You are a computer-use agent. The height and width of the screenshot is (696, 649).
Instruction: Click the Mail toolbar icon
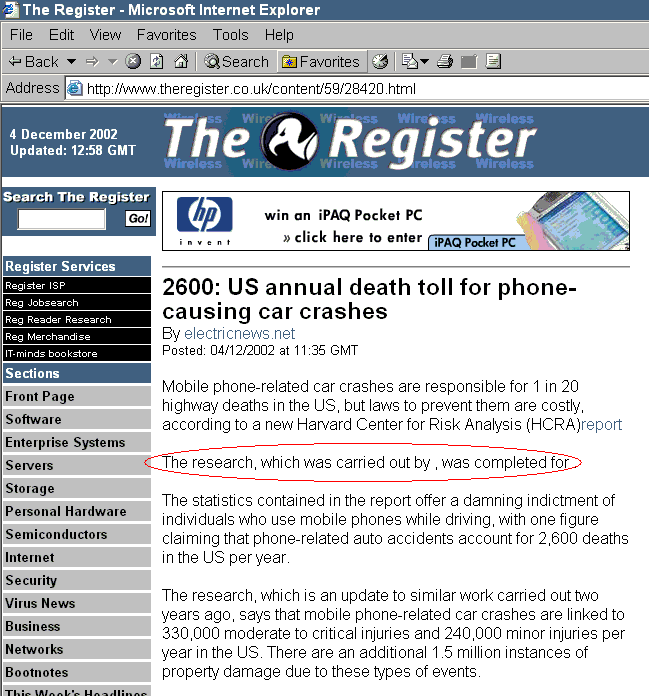point(410,61)
